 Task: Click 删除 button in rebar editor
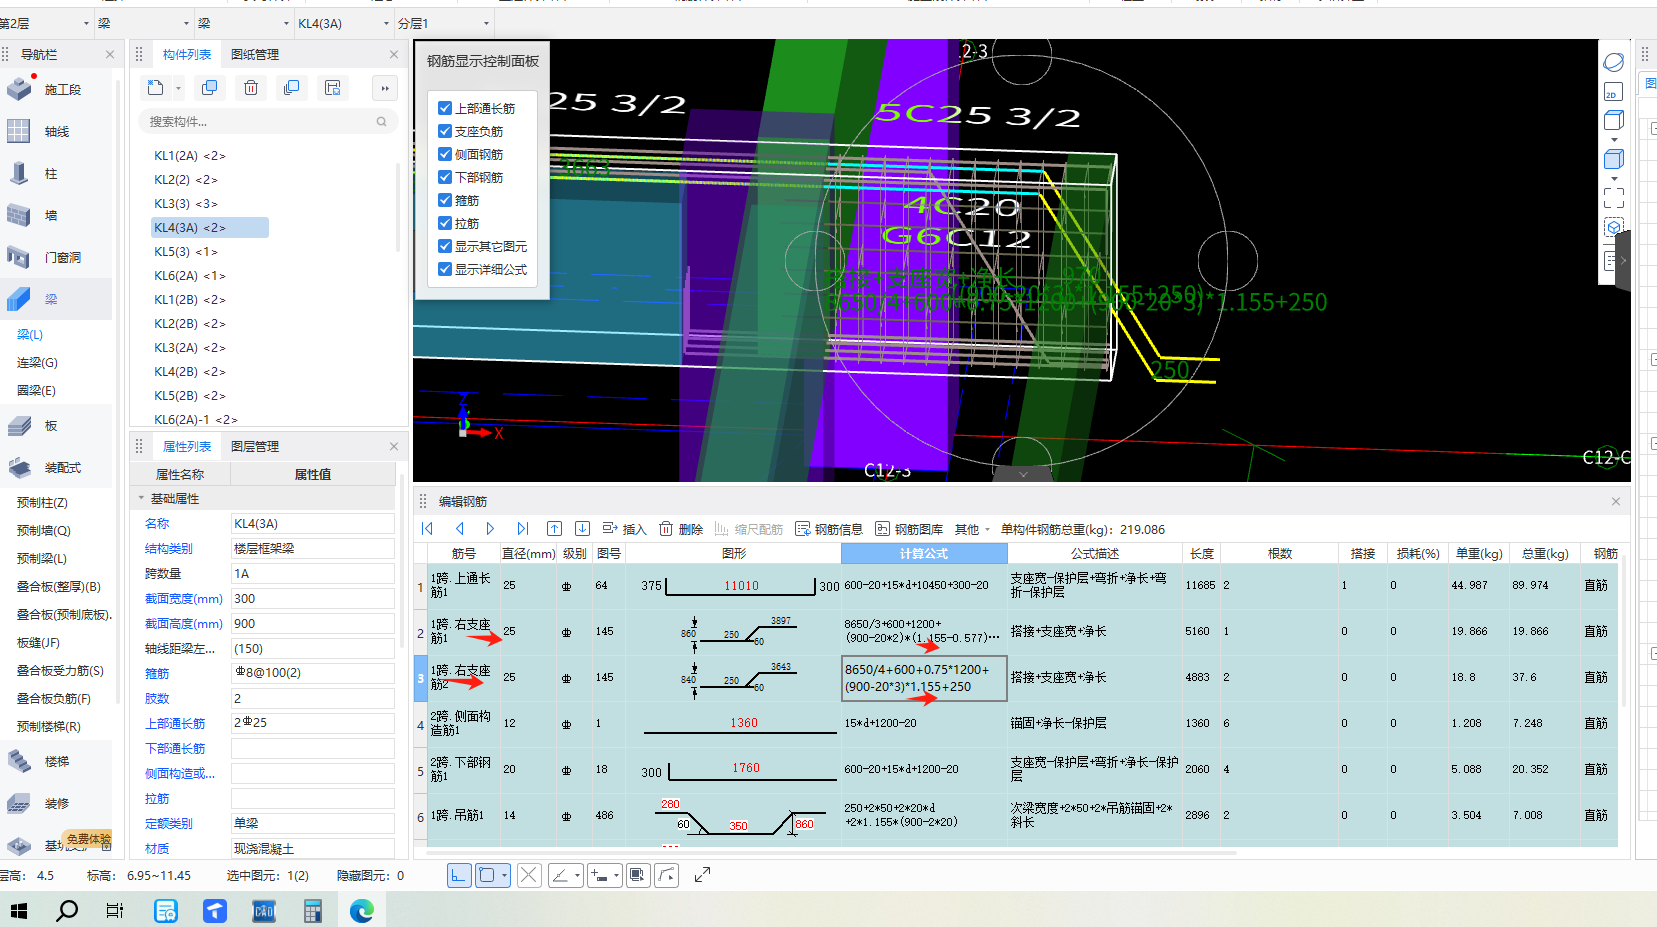[681, 529]
